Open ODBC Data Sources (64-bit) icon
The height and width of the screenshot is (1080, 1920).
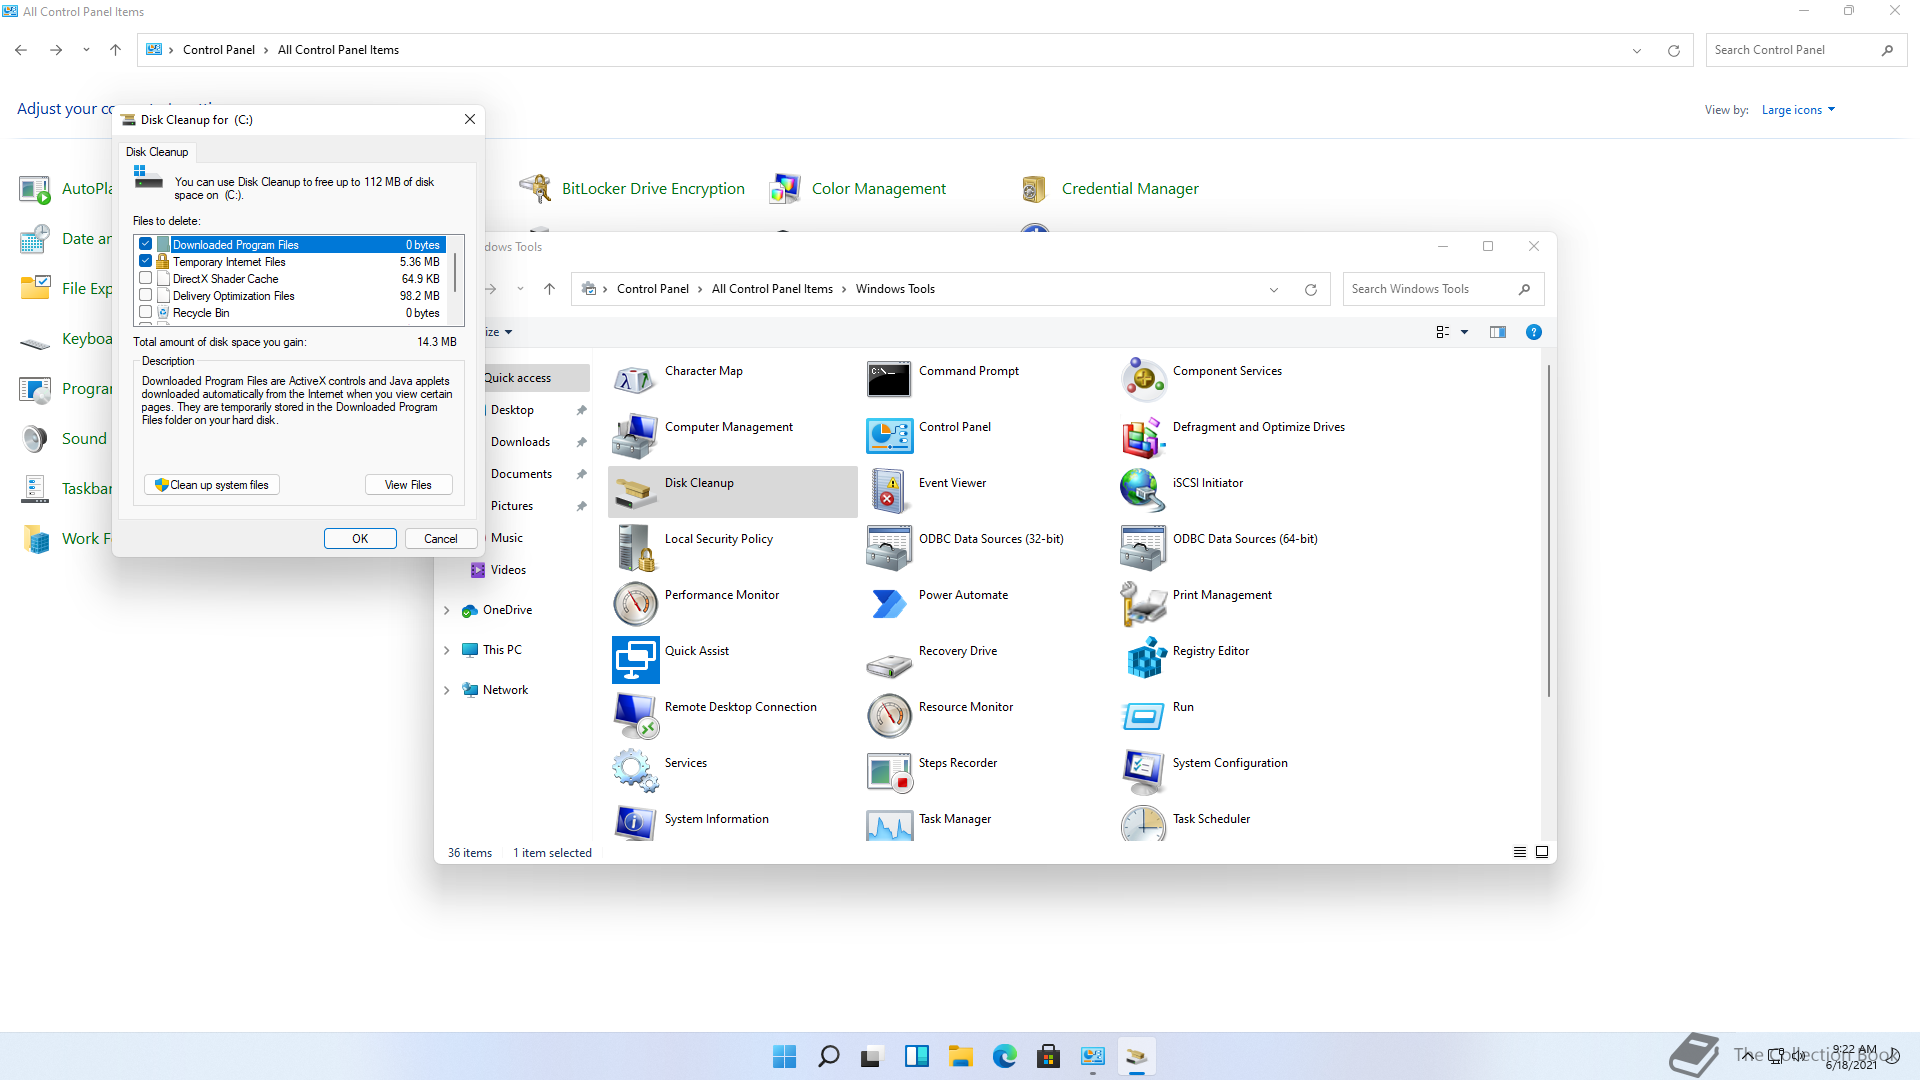(1143, 547)
